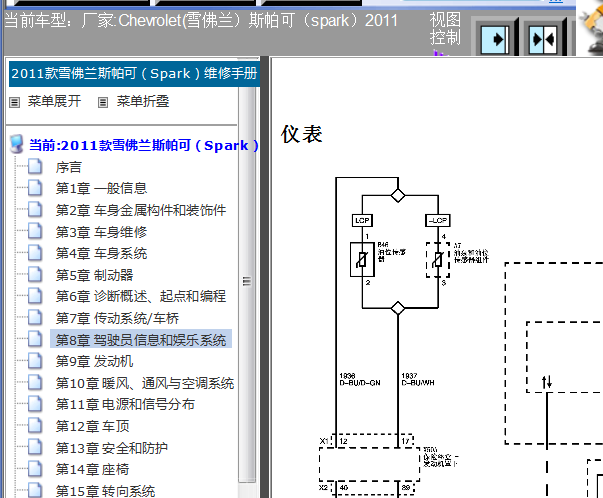Click page icon beside 第1章 一般信息
The image size is (603, 498).
(x=35, y=188)
